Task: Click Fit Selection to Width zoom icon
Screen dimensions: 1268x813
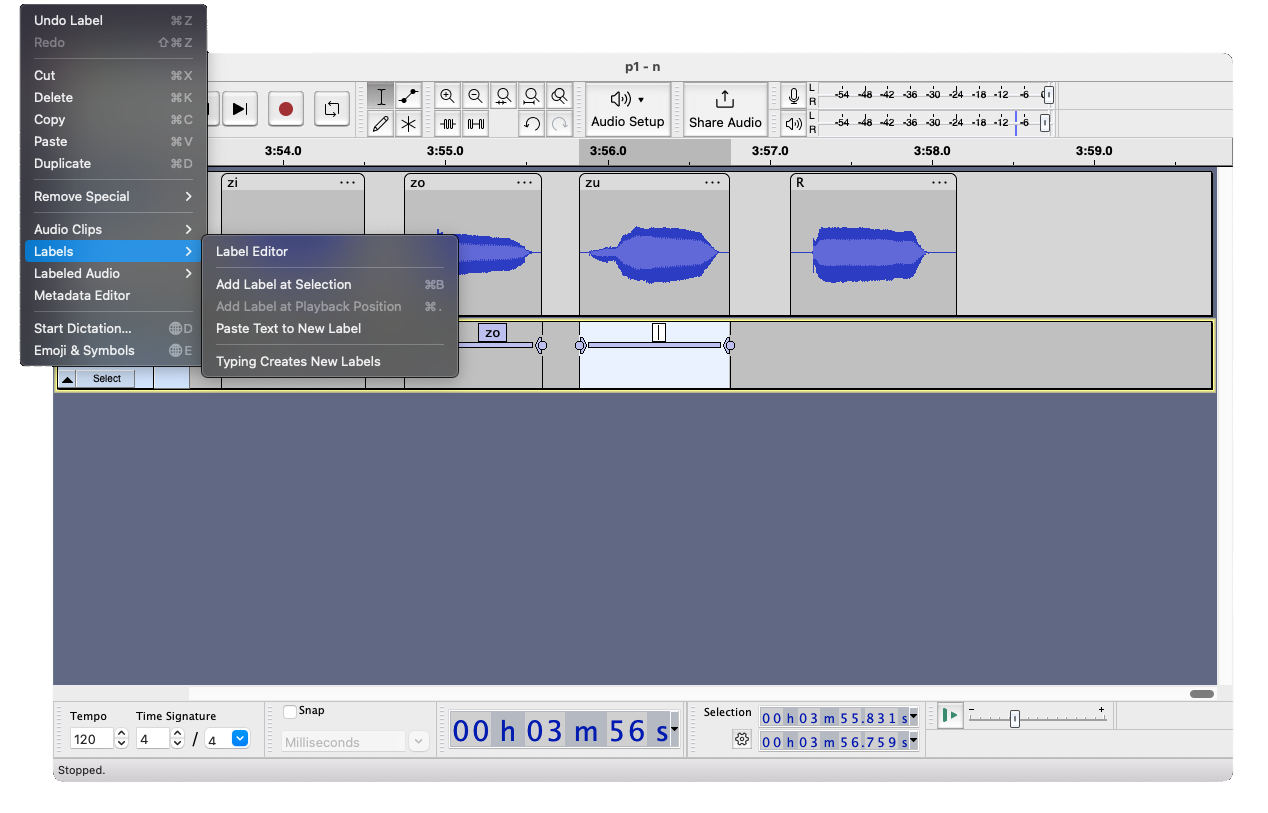Action: [x=504, y=97]
